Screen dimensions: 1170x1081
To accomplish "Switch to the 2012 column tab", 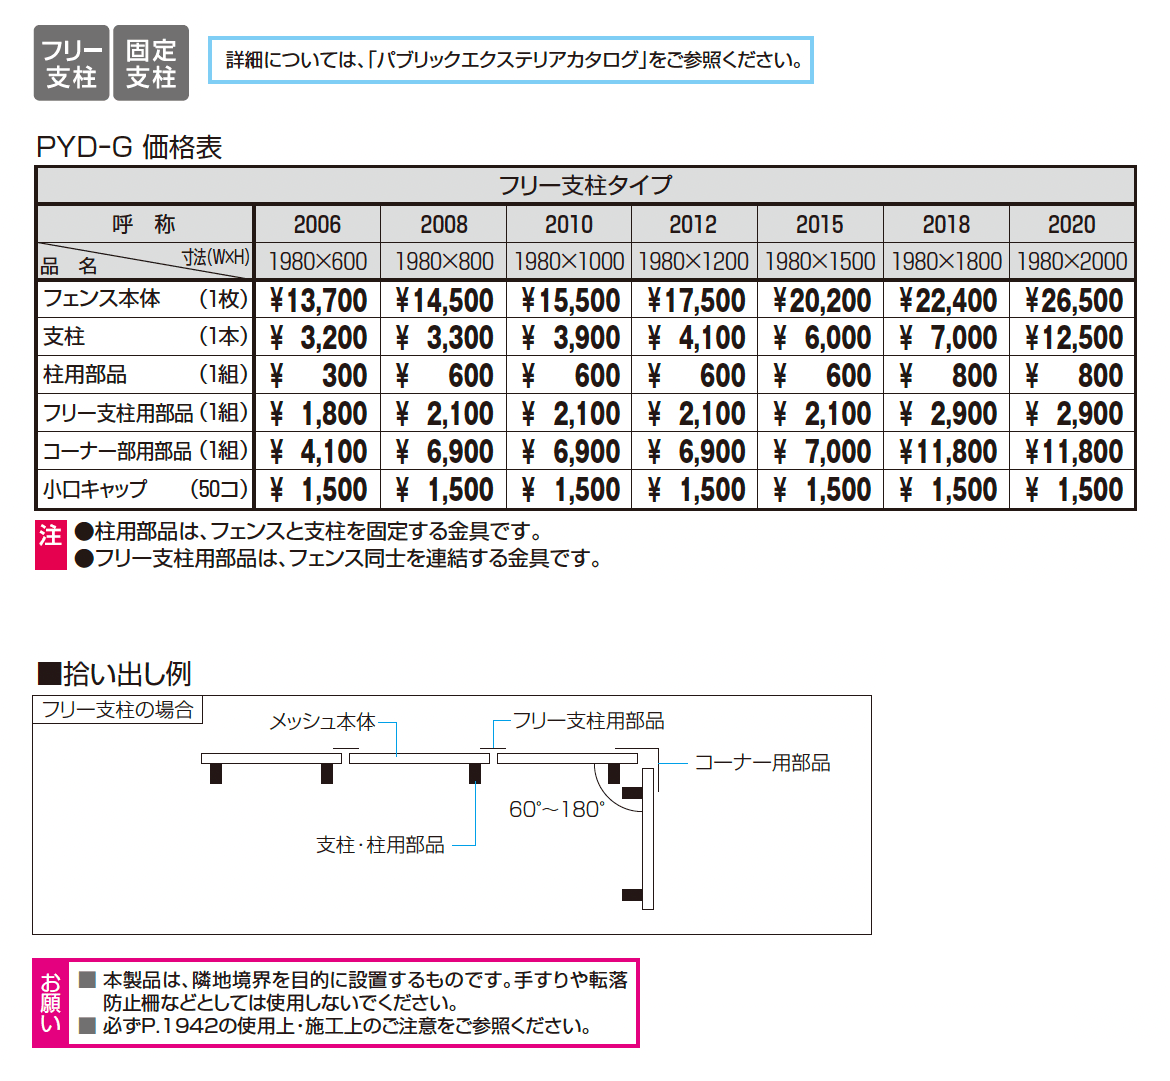I will pos(695,224).
